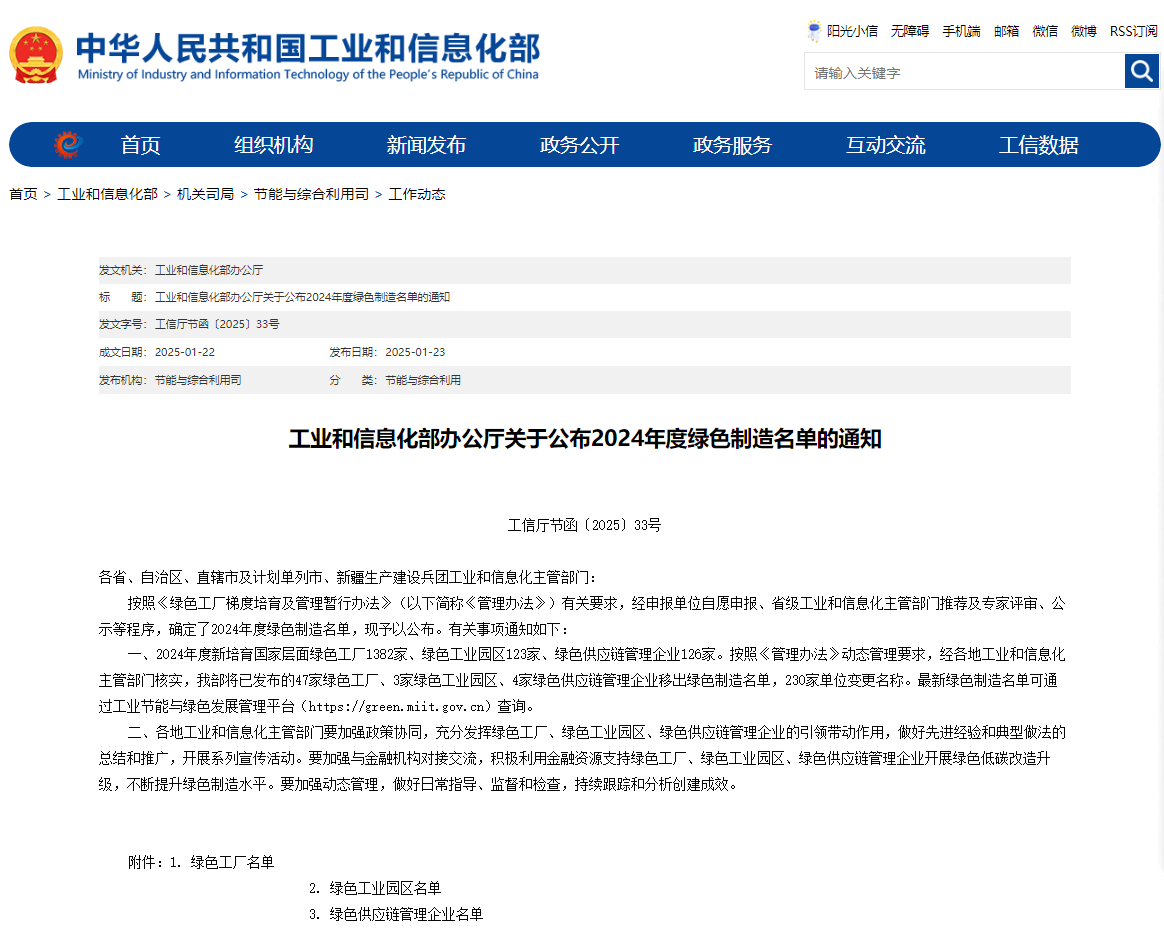Open the 组织机构 navigation menu

273,145
